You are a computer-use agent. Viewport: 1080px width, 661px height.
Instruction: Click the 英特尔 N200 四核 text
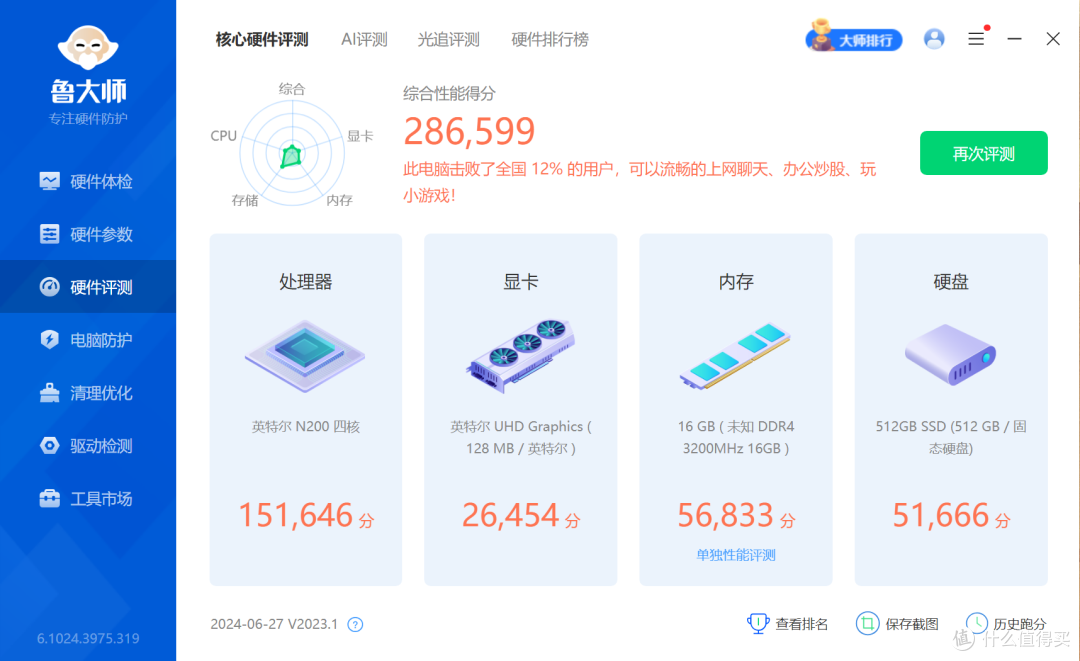coord(305,427)
